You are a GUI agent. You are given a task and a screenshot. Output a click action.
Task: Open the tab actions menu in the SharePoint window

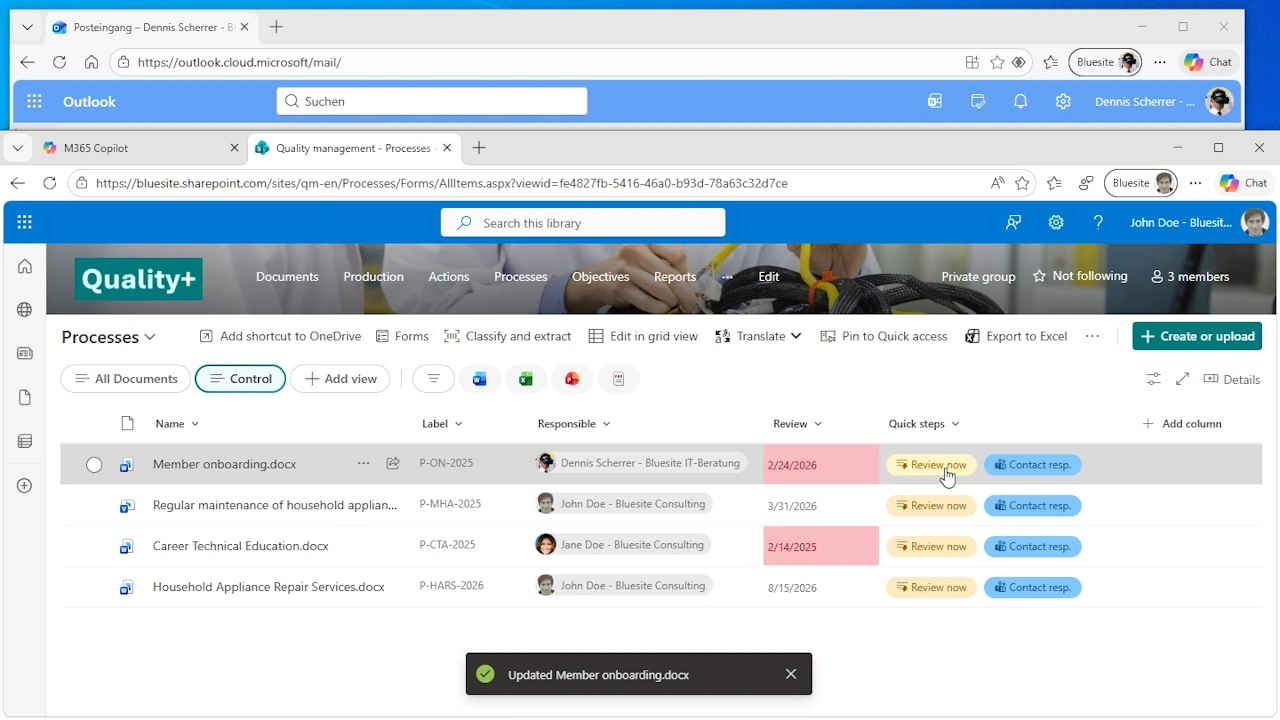[x=17, y=148]
